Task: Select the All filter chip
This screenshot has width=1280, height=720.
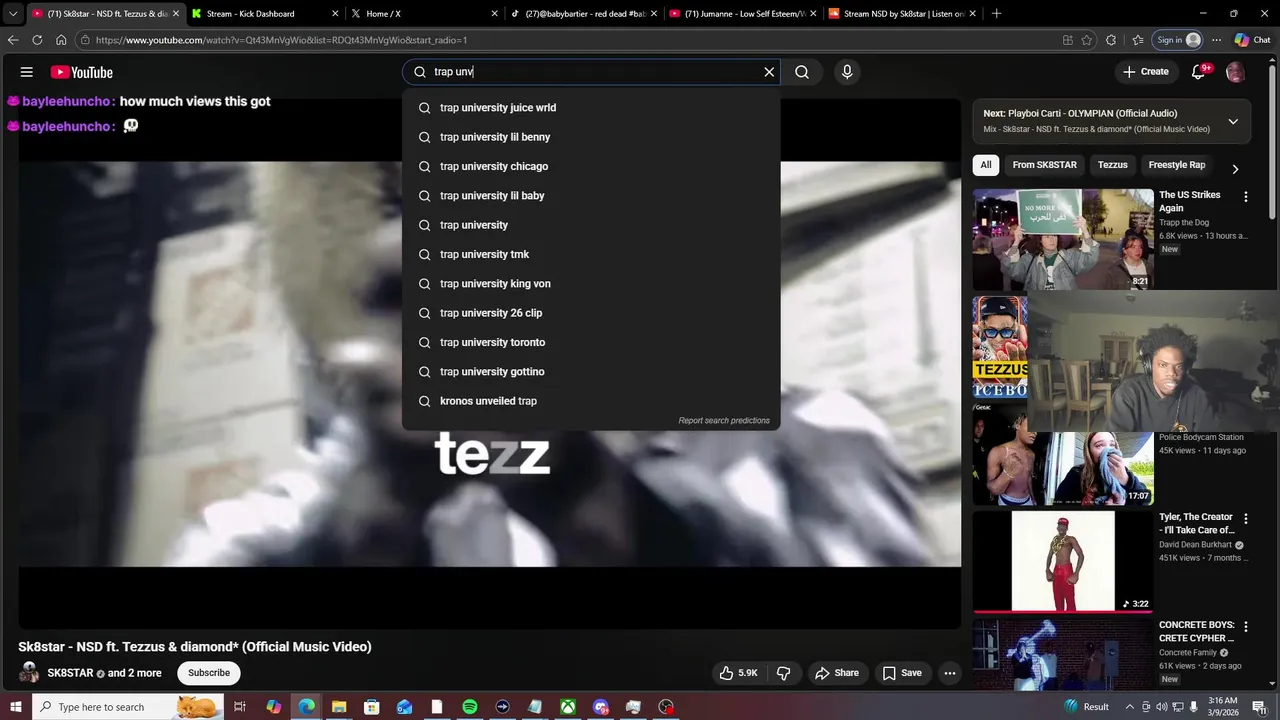Action: pyautogui.click(x=986, y=165)
